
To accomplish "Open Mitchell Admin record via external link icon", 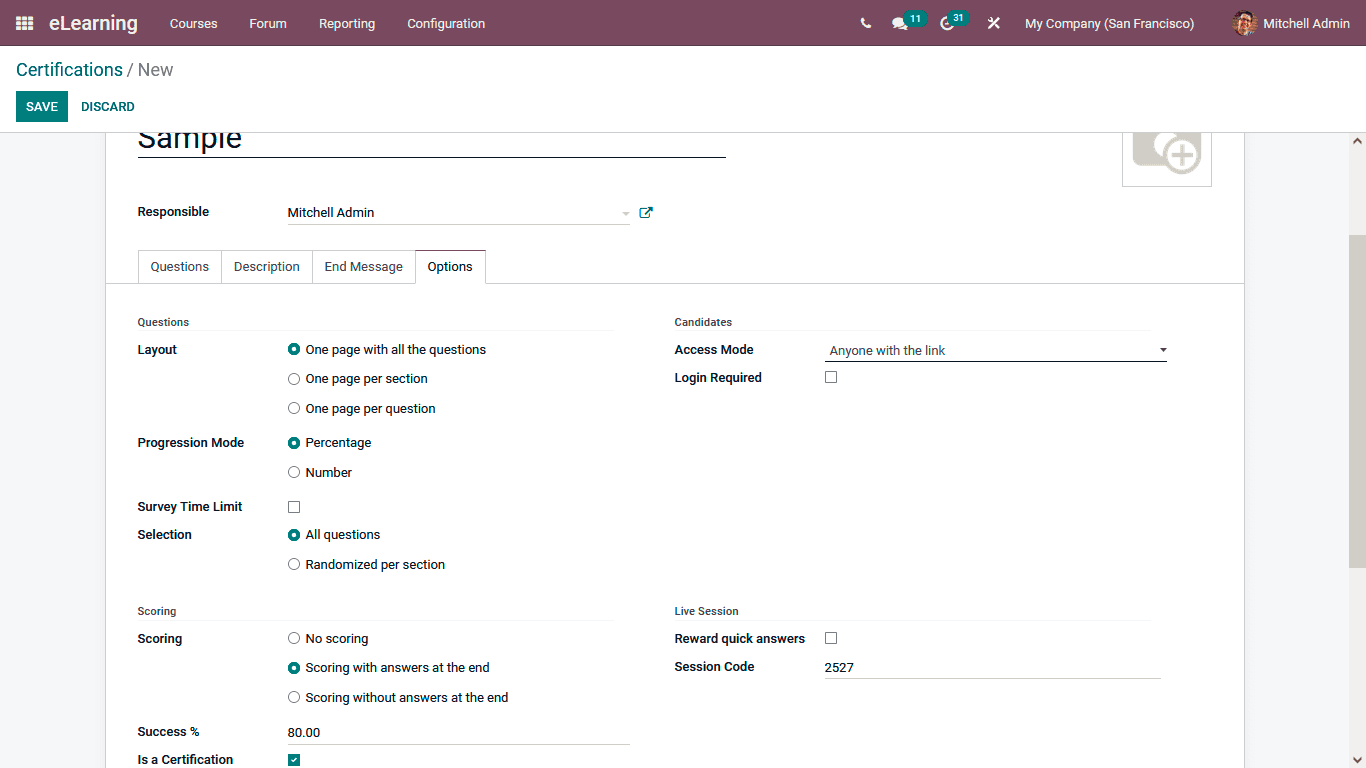I will point(645,212).
